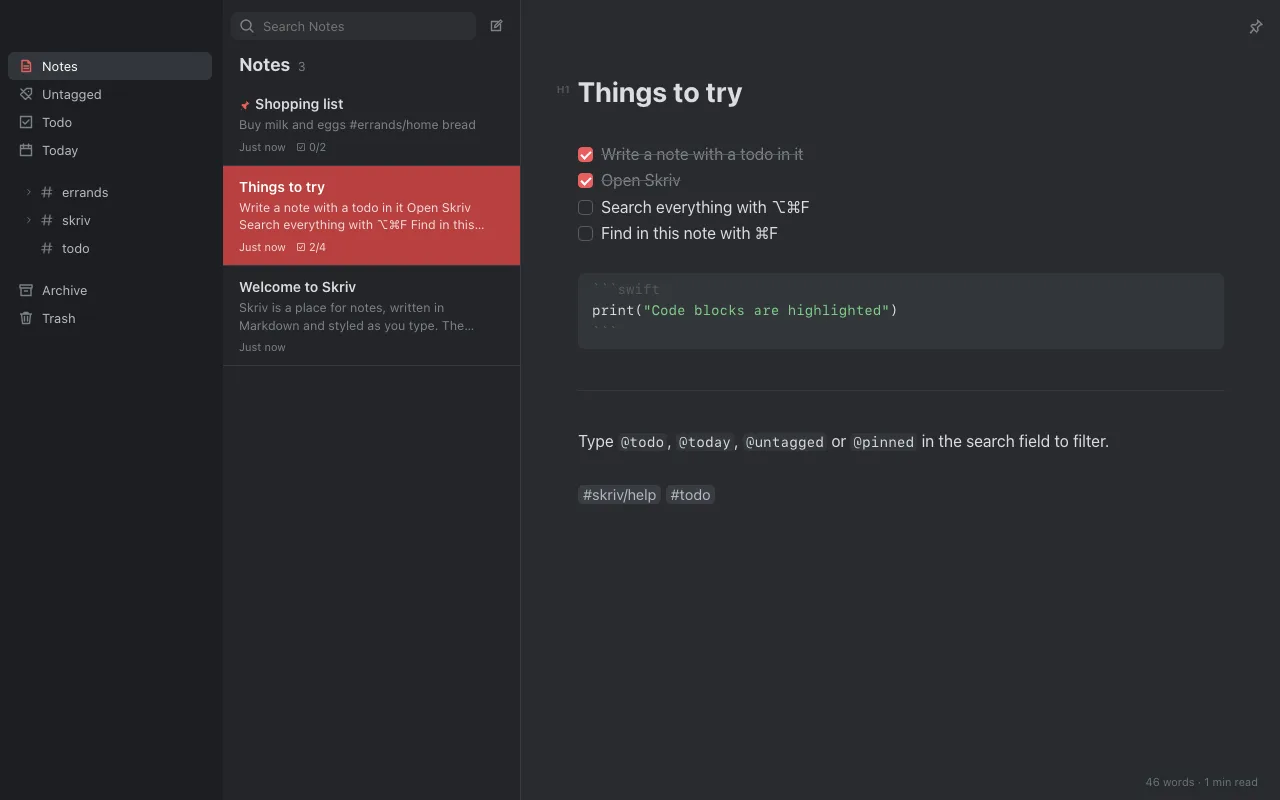The height and width of the screenshot is (800, 1280).
Task: Click the swift code block text
Action: pos(744,310)
